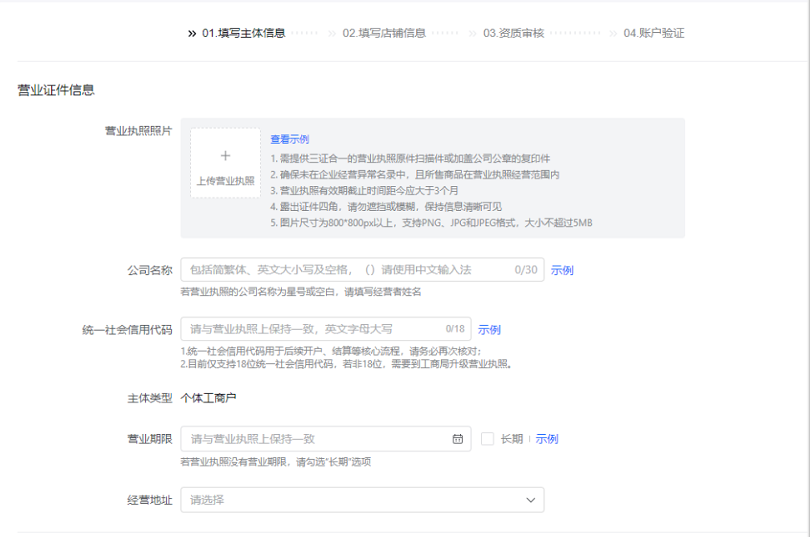Switch to the 03.资质审核 step
The width and height of the screenshot is (810, 537).
click(x=513, y=33)
